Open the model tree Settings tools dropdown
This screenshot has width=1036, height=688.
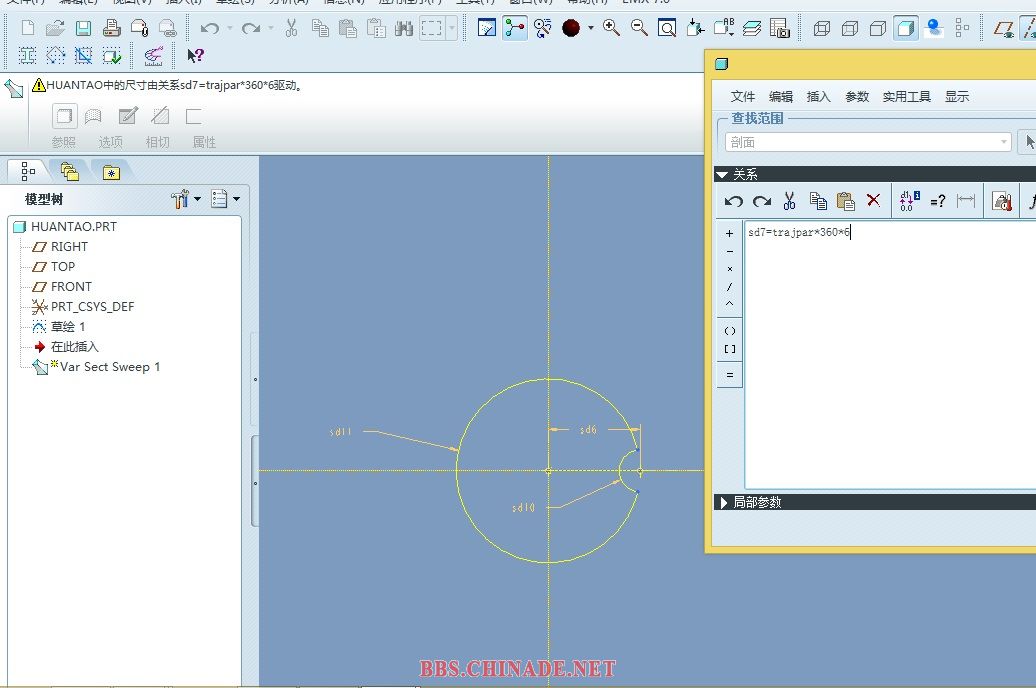[x=186, y=198]
